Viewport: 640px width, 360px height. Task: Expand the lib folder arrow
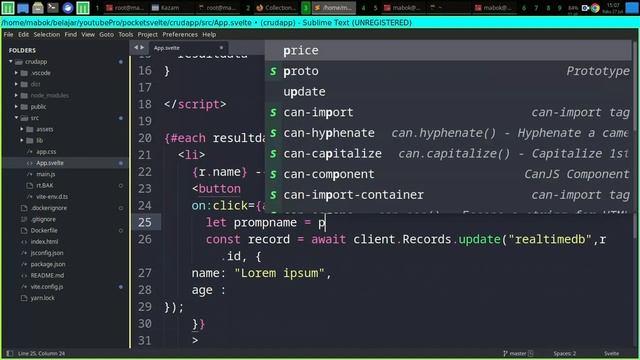pos(22,140)
